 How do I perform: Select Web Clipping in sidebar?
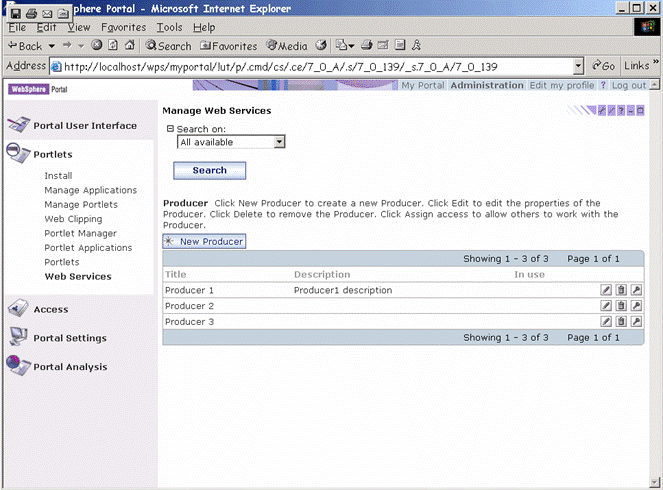tap(73, 219)
